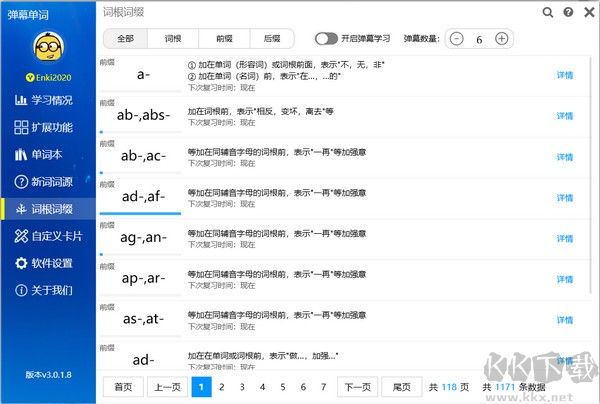Open 详情 for the ab-,abs- prefix
The image size is (600, 404).
565,116
